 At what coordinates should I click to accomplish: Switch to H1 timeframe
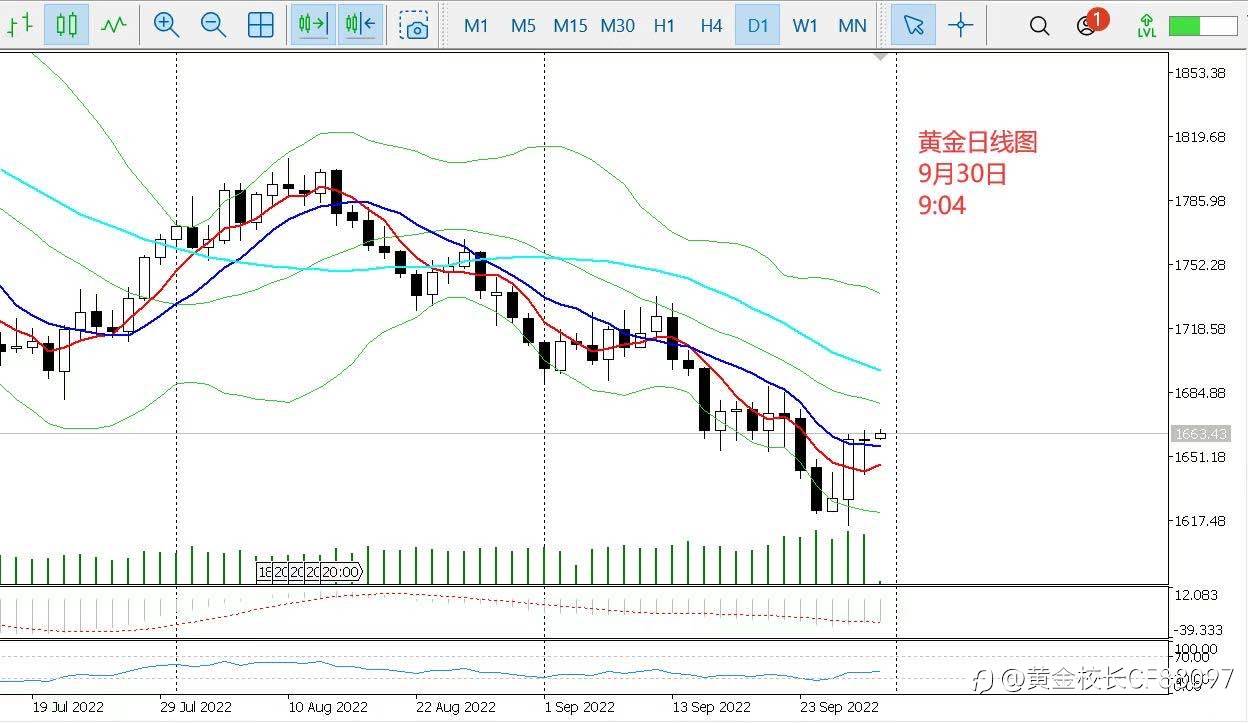coord(664,26)
